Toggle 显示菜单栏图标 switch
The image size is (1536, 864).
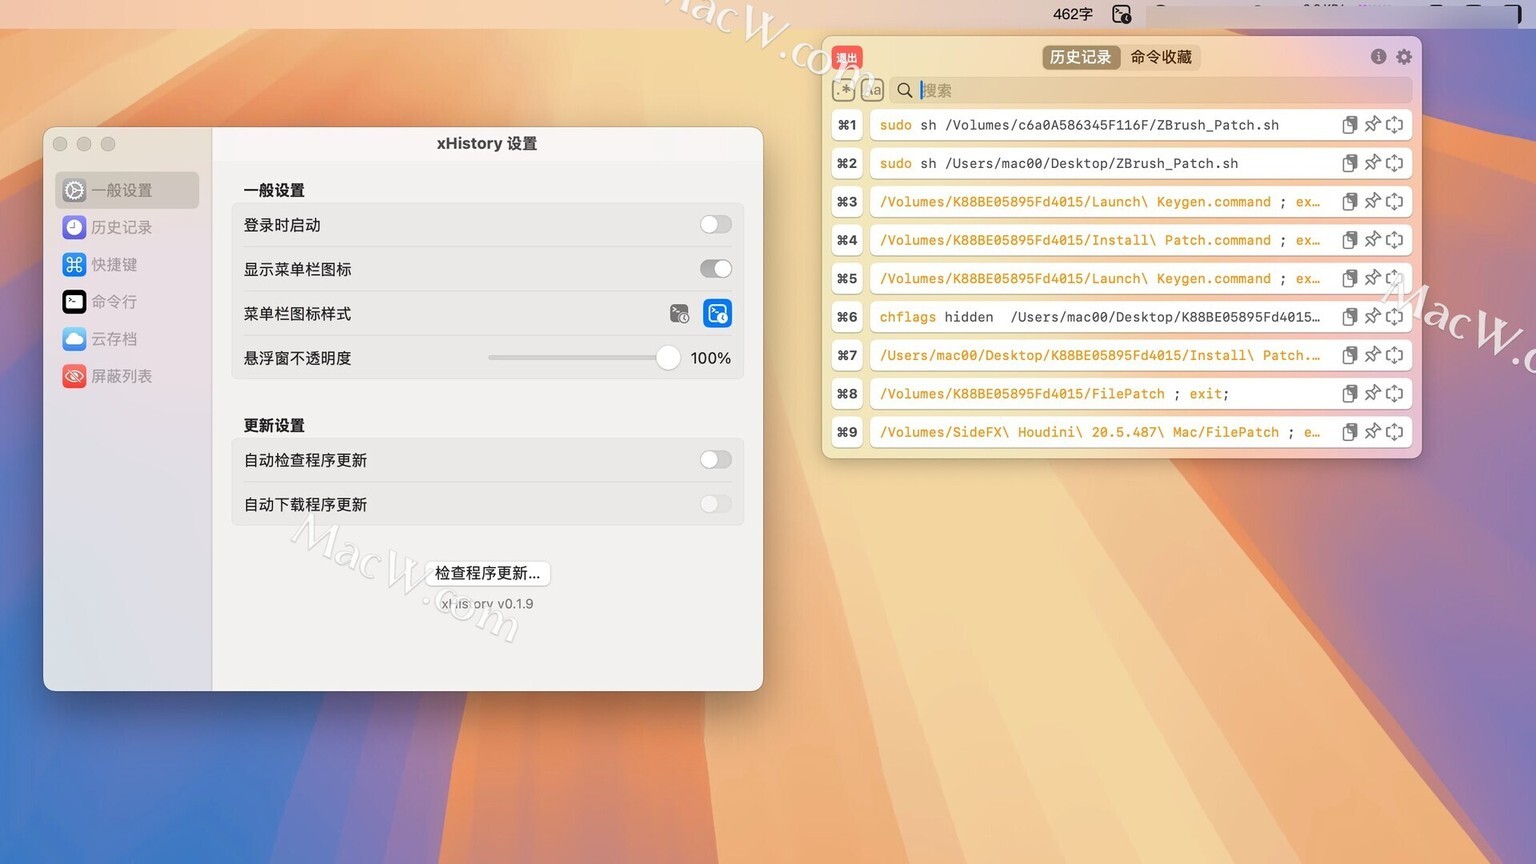pos(716,269)
